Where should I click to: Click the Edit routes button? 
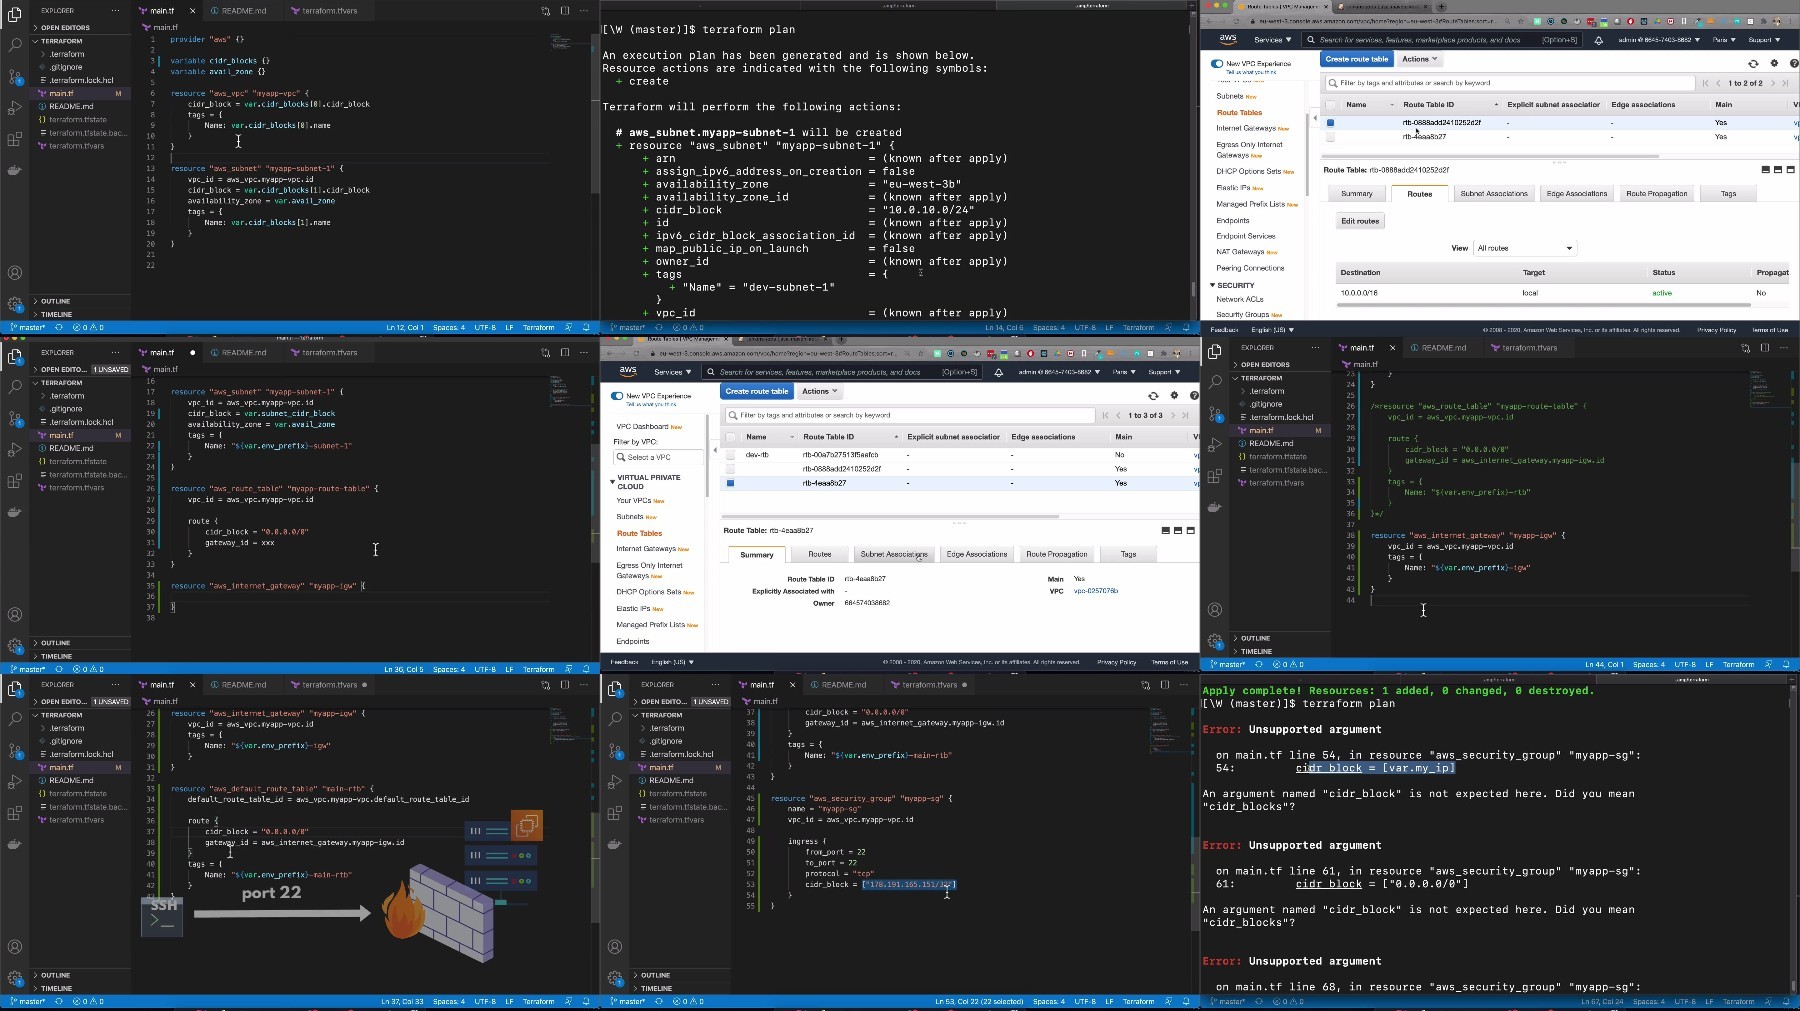1360,221
